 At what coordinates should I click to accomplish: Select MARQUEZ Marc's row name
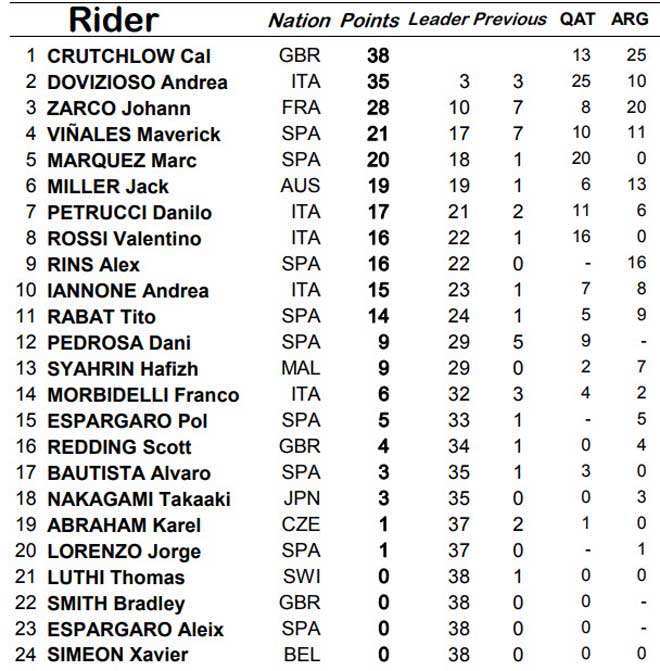point(122,160)
